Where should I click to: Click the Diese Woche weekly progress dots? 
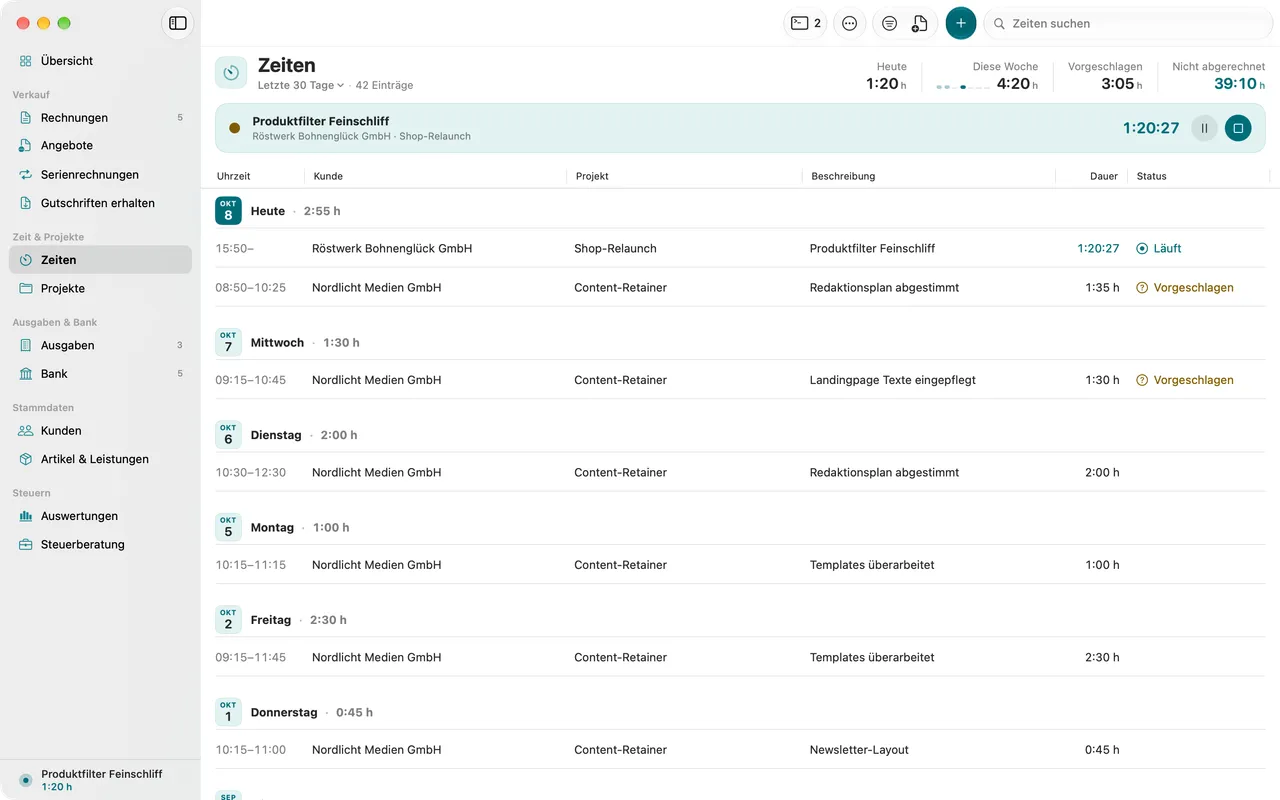[x=963, y=87]
